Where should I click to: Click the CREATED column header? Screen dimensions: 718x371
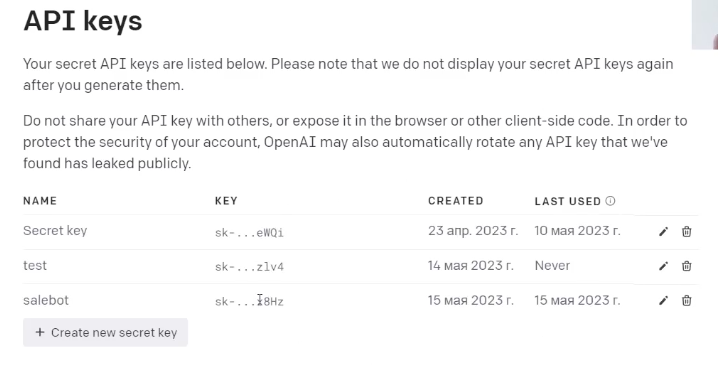[x=456, y=201]
